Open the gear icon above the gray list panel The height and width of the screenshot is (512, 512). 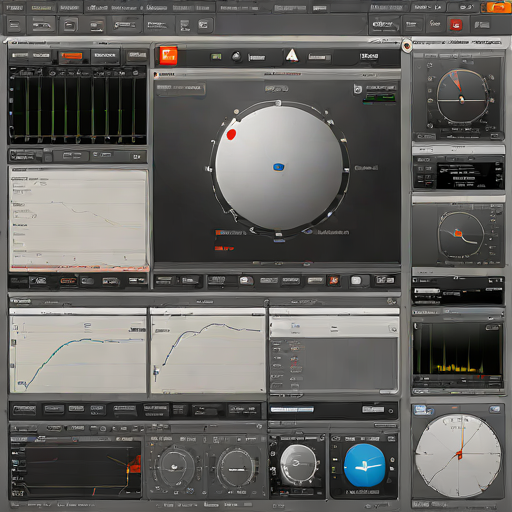click(391, 302)
